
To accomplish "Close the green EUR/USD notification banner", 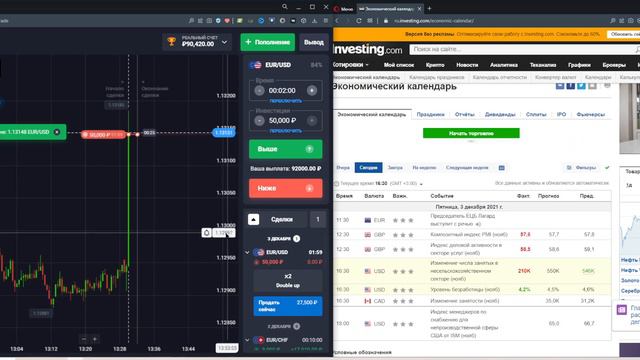I will 57,132.
